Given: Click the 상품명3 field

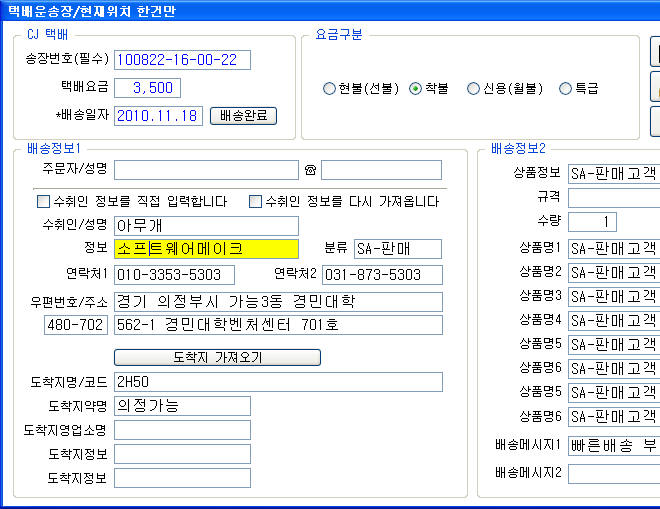Looking at the screenshot, I should point(614,296).
